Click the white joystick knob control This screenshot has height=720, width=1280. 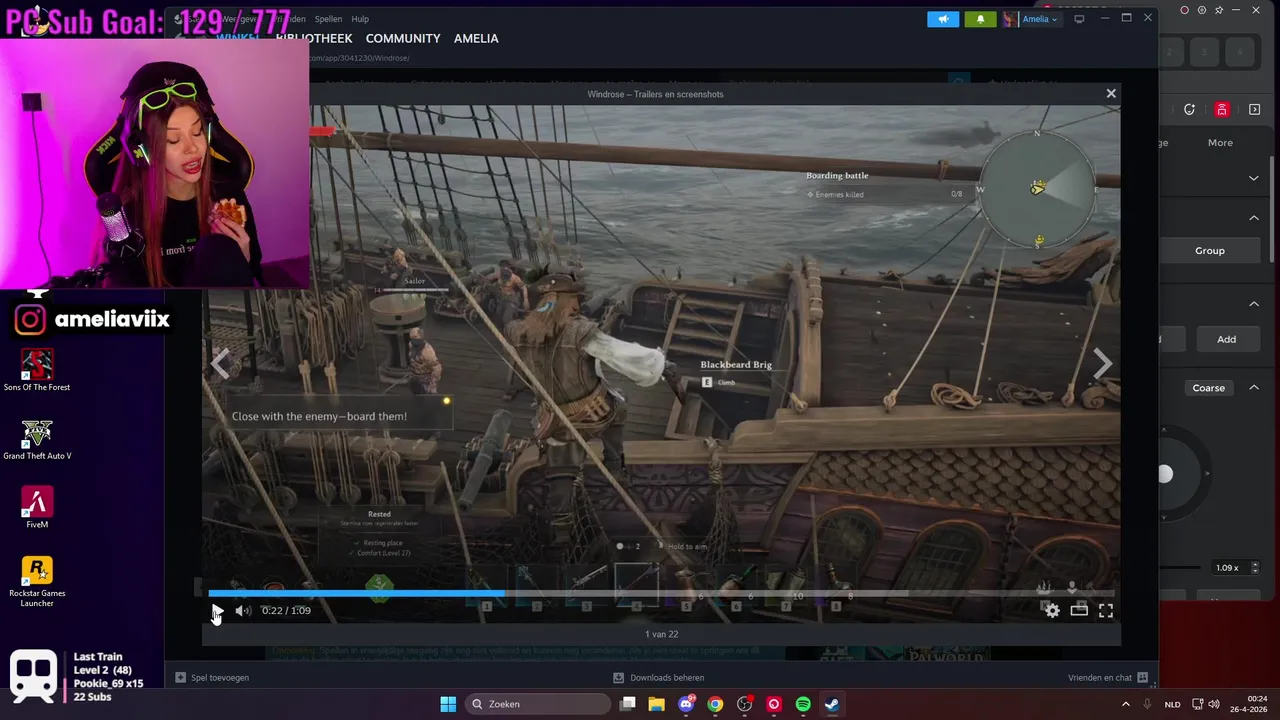tap(1165, 474)
